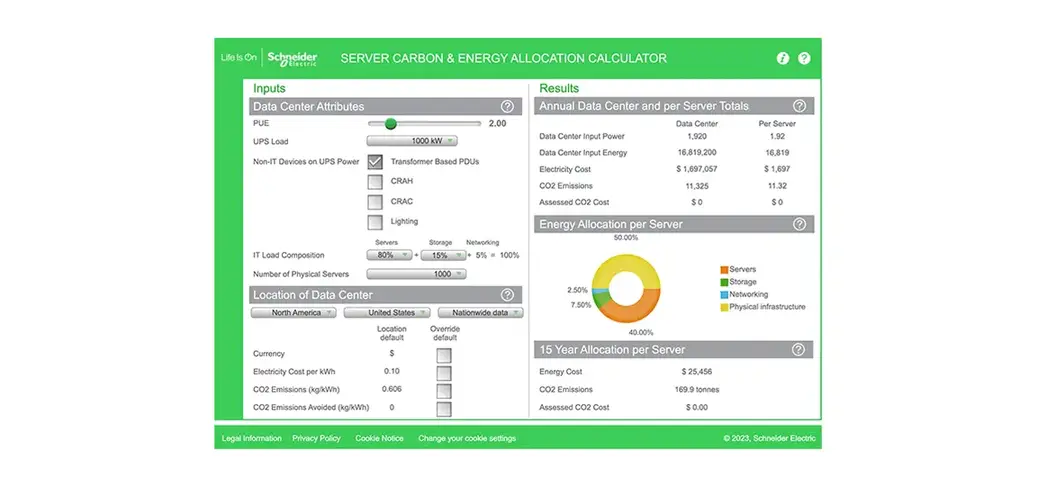
Task: Click CO2 Emissions 169.9 tonnes value
Action: click(696, 390)
